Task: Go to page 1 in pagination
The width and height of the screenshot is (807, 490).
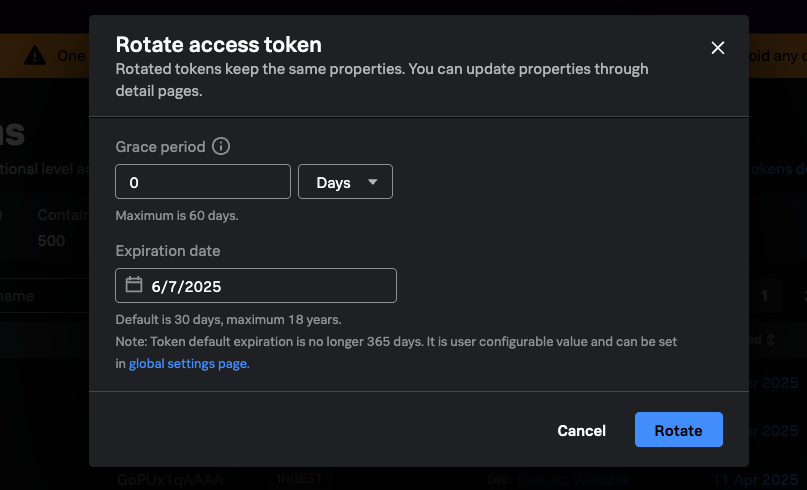Action: pos(764,296)
